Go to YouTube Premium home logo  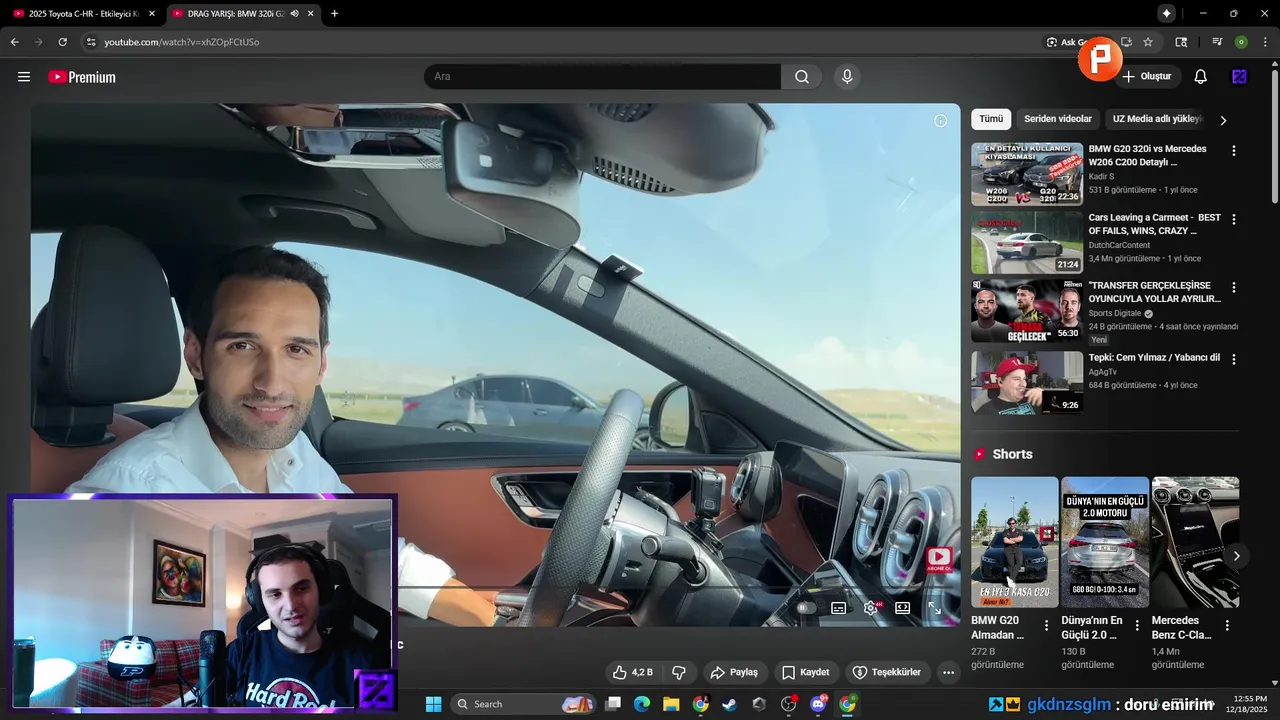(x=82, y=77)
